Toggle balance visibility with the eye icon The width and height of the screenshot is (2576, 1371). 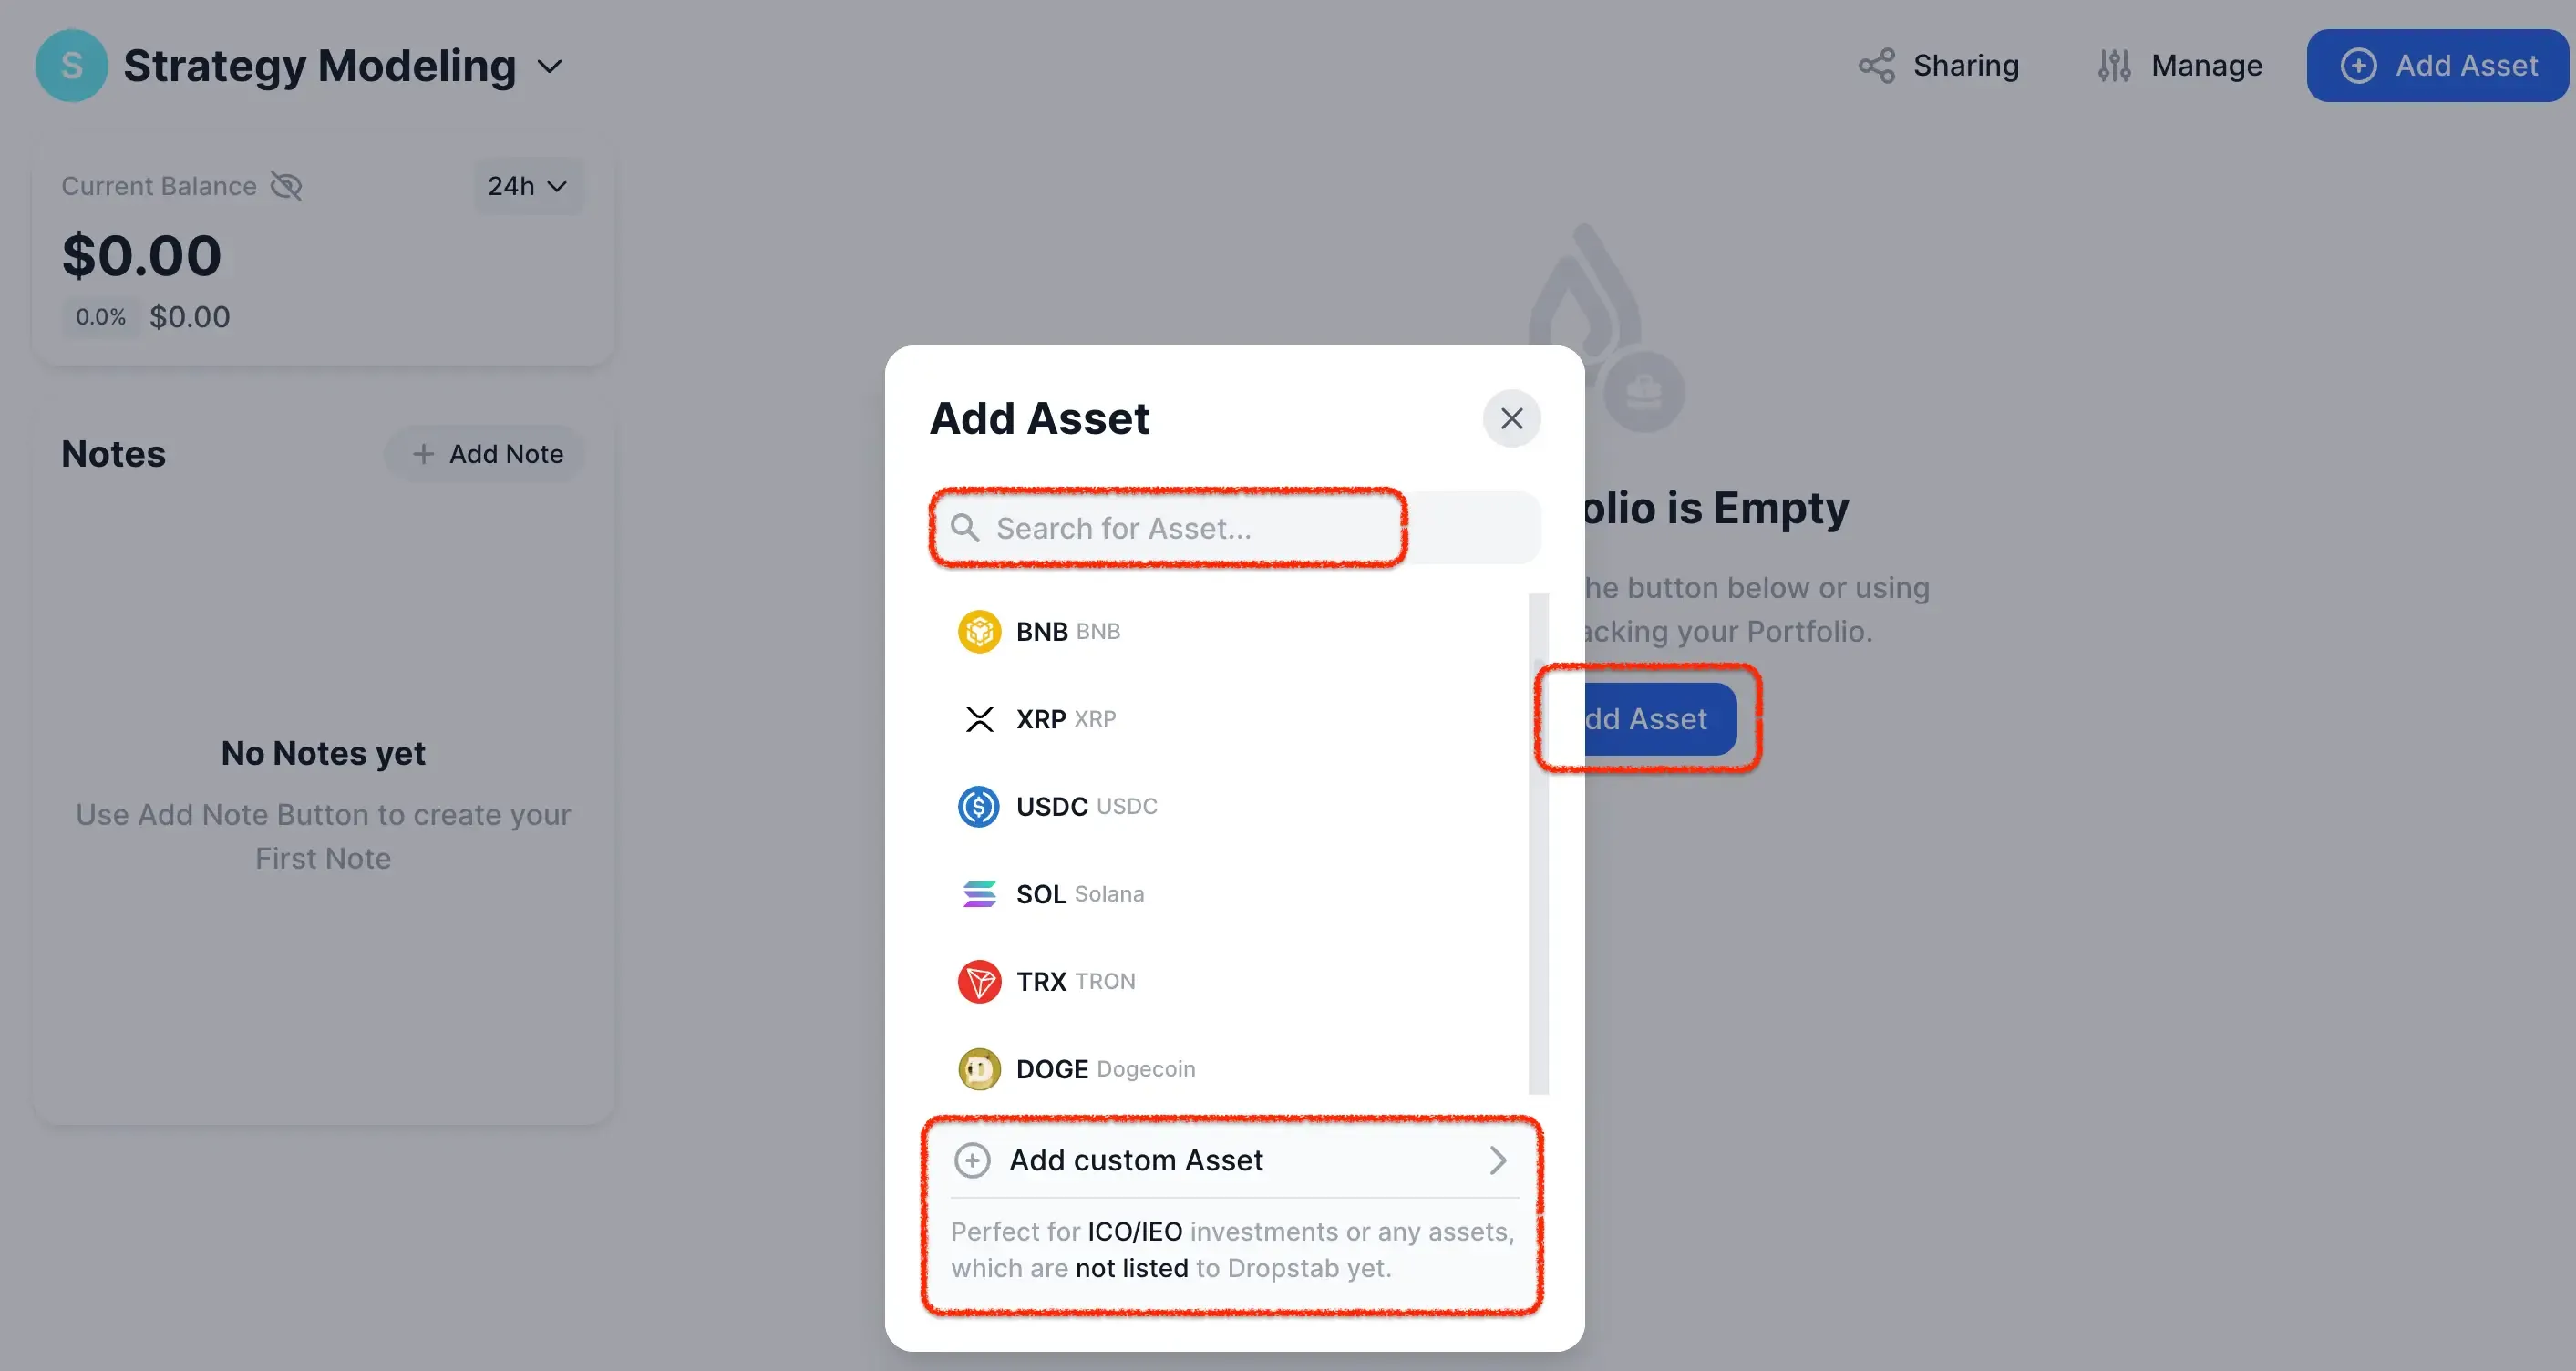click(x=286, y=185)
